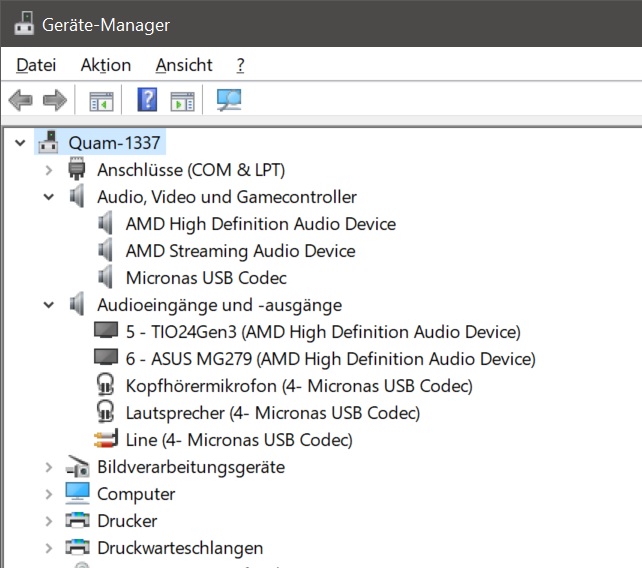Viewport: 642px width, 568px height.
Task: Collapse Audio, Video und Gamecontroller category
Action: (49, 197)
